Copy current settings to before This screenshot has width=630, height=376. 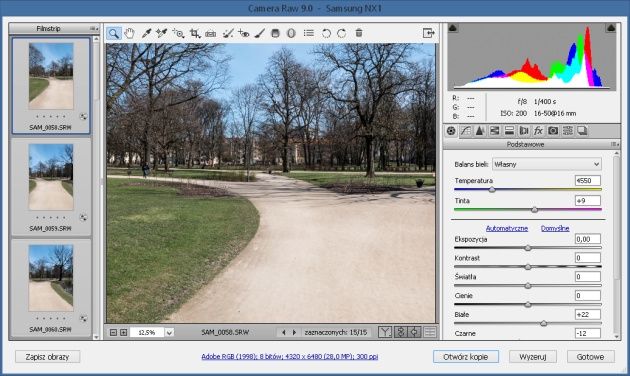point(415,332)
